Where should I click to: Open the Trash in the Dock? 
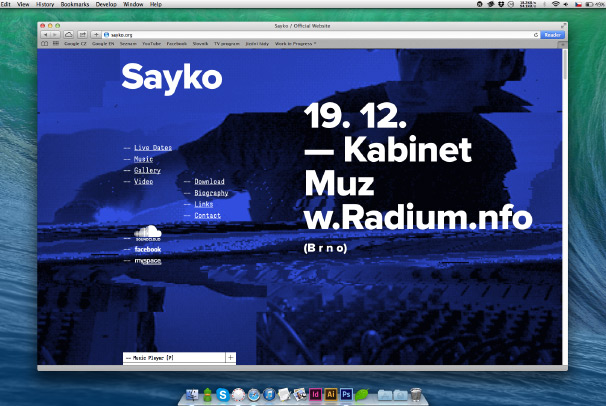coord(416,395)
